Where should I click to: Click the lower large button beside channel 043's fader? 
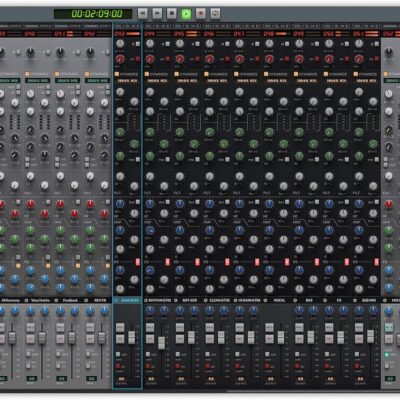120,339
